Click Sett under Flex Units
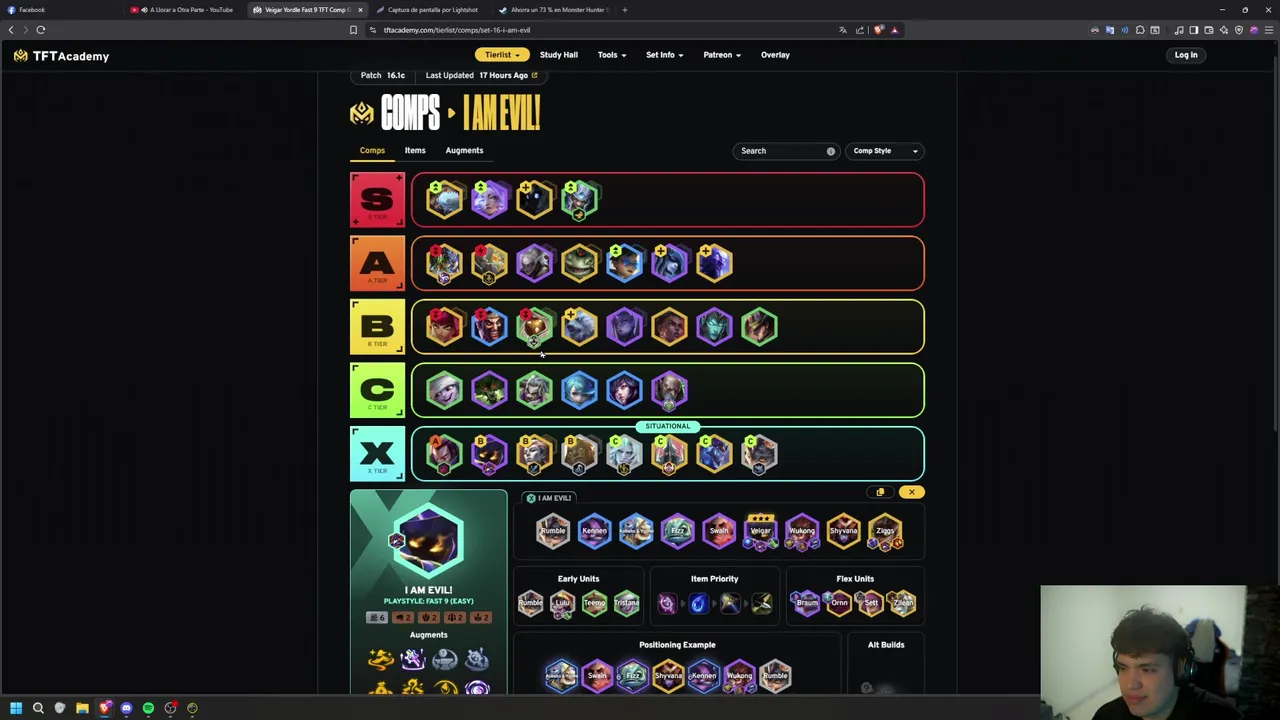Screen dimensions: 1280x720 pyautogui.click(x=870, y=603)
